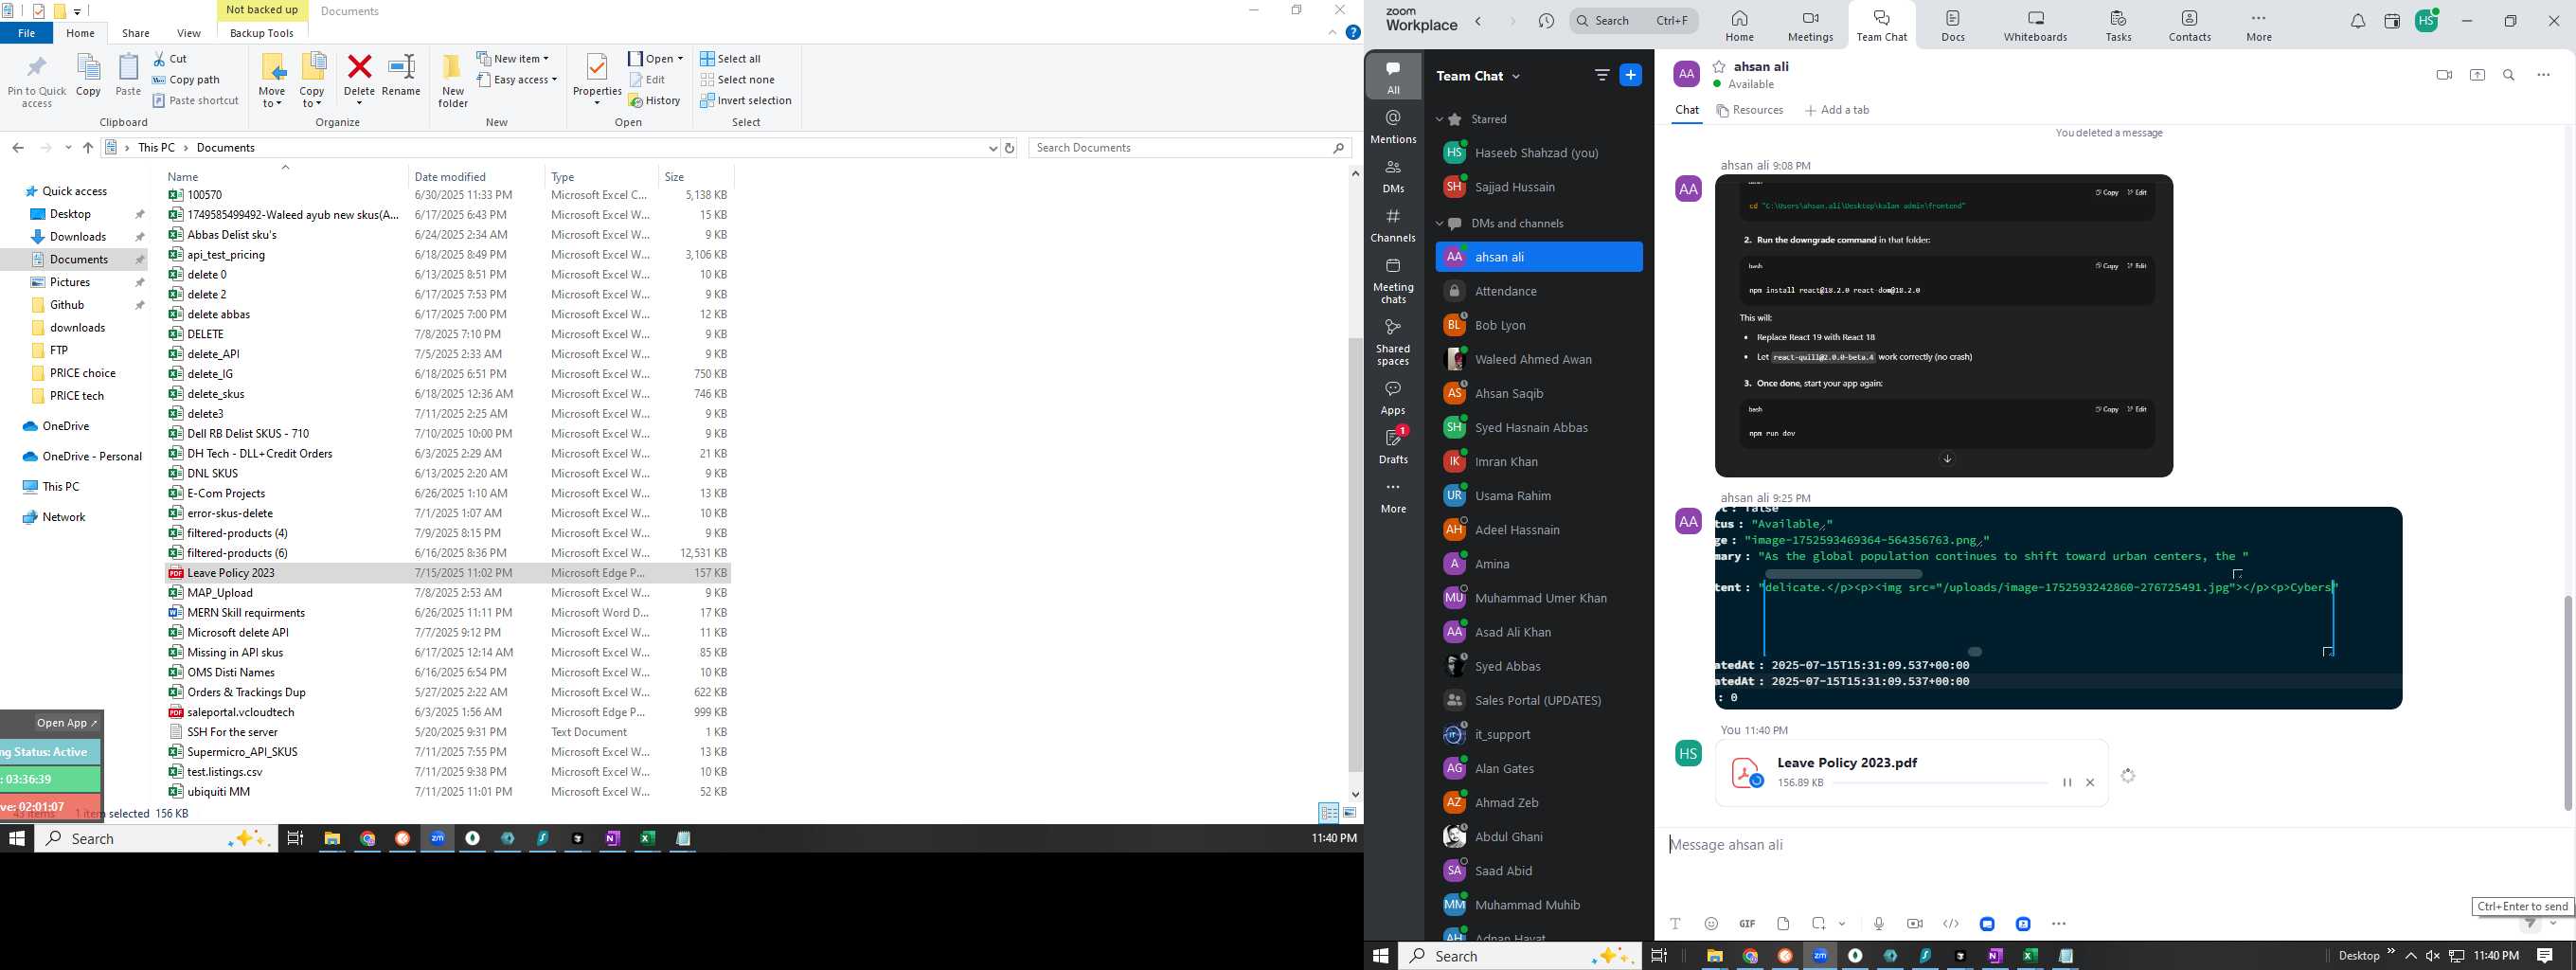This screenshot has height=970, width=2576.
Task: Start a video meeting with ahsan ali
Action: pos(2444,75)
